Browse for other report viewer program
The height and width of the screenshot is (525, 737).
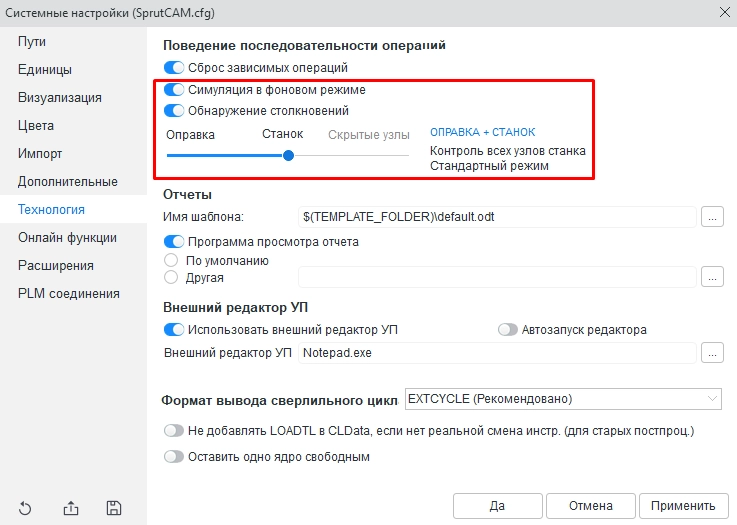(x=712, y=277)
